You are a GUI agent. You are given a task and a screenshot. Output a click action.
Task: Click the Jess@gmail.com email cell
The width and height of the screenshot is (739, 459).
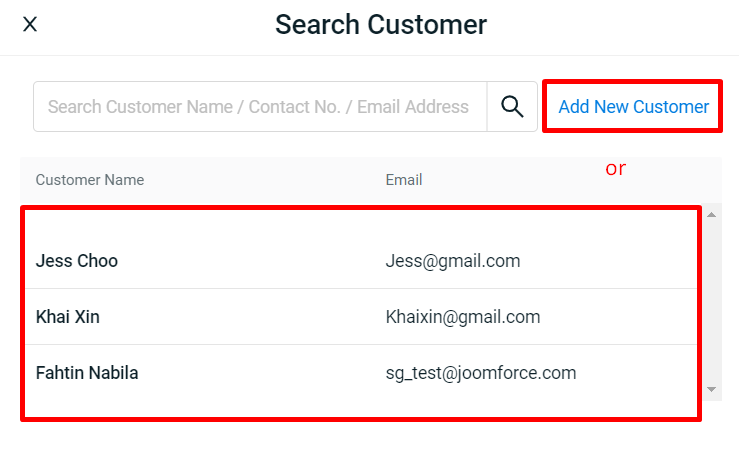pyautogui.click(x=452, y=261)
